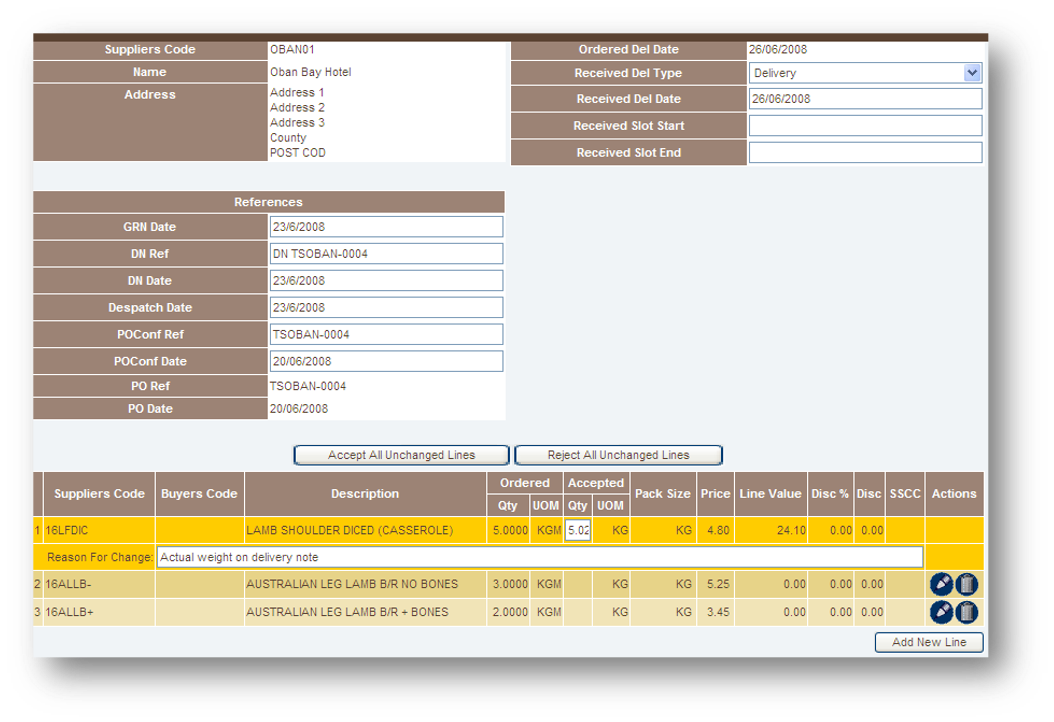
Task: Click the Add New Line button
Action: pos(929,642)
